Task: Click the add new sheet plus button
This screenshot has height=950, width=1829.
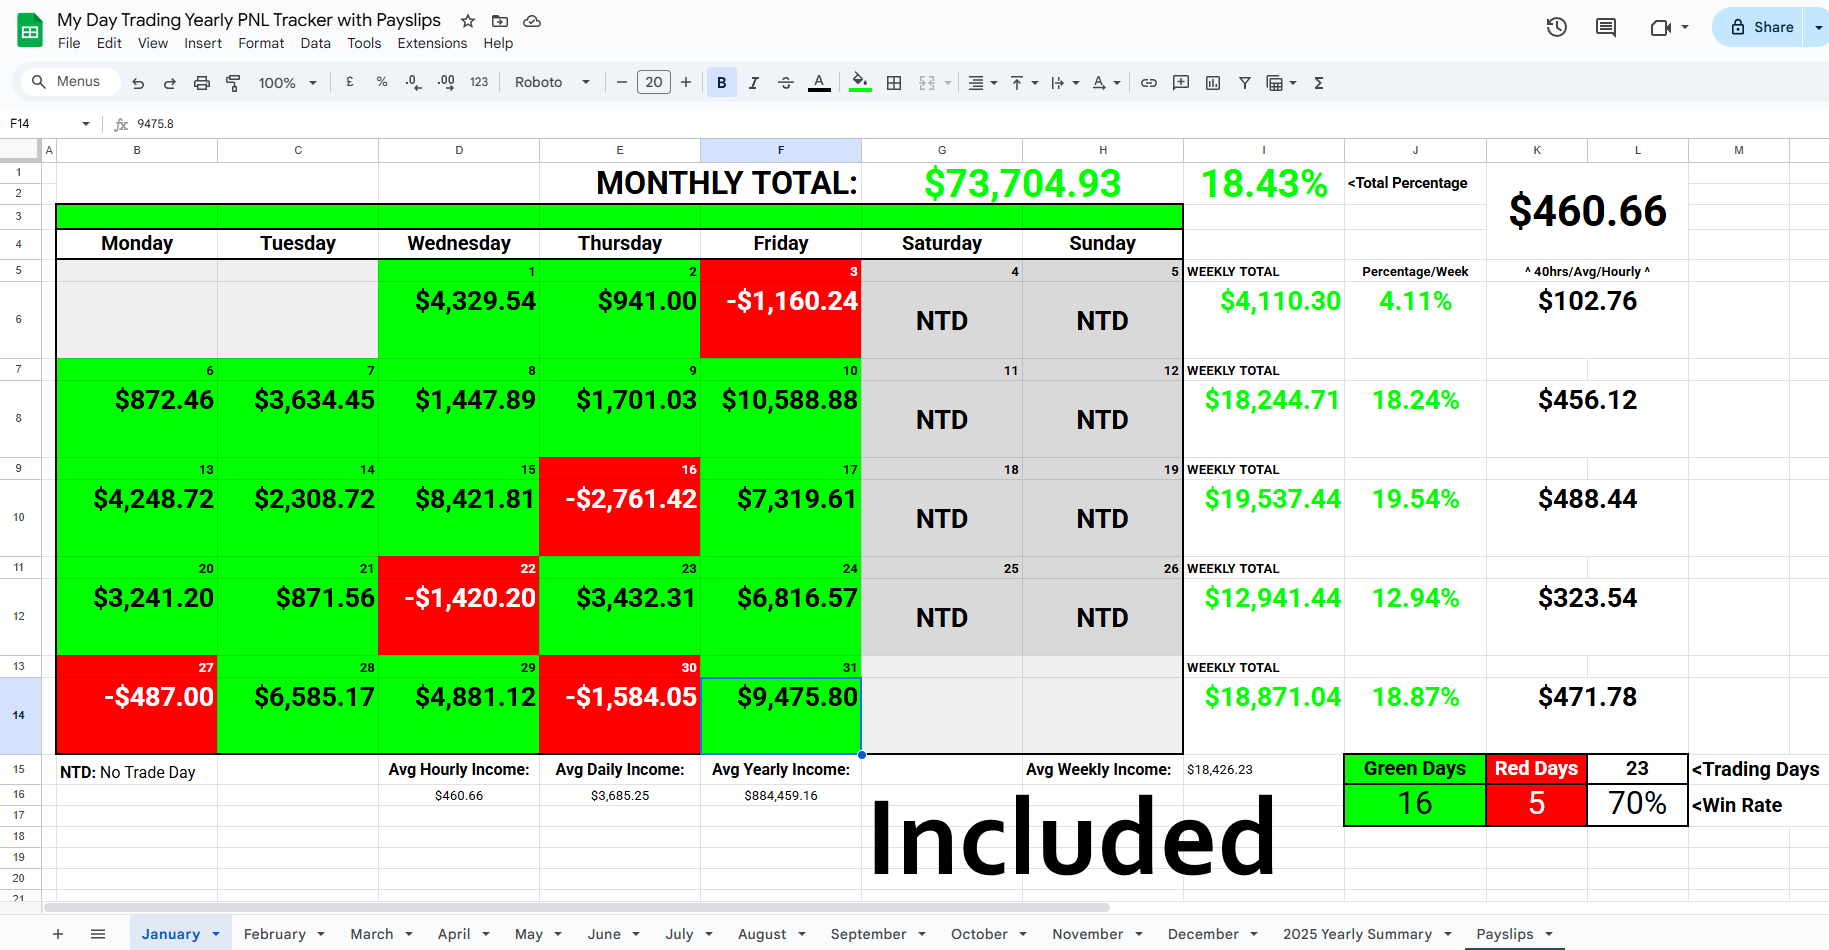Action: 58,934
